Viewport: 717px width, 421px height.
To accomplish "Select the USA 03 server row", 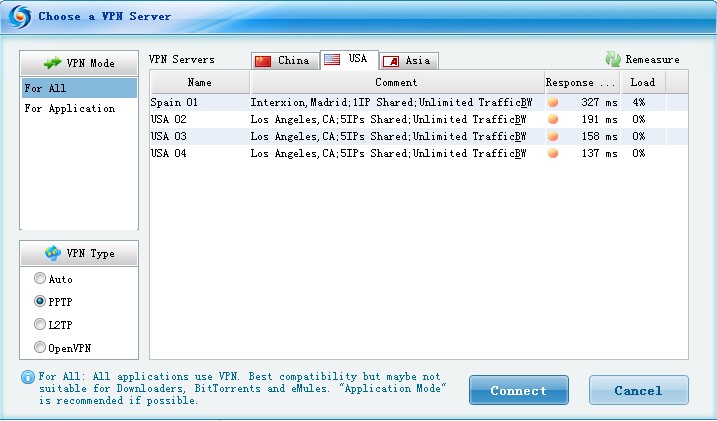I will 419,136.
